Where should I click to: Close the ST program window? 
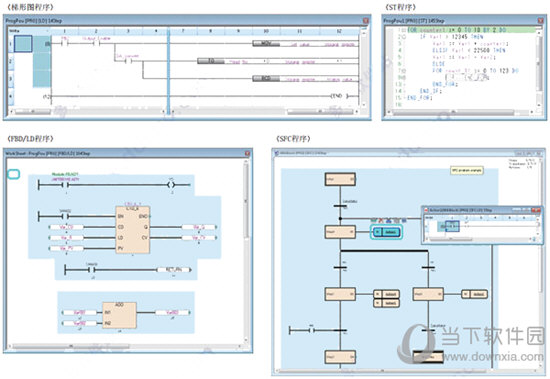tap(541, 21)
